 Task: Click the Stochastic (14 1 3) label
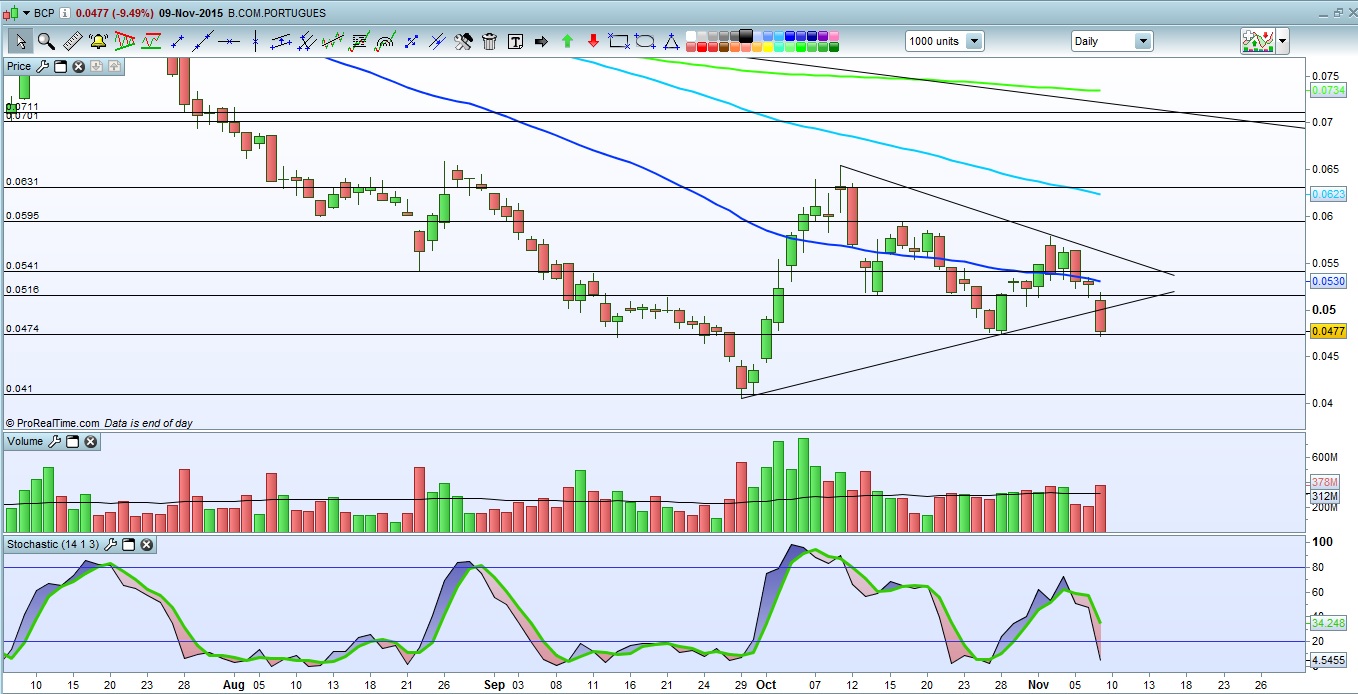point(53,545)
